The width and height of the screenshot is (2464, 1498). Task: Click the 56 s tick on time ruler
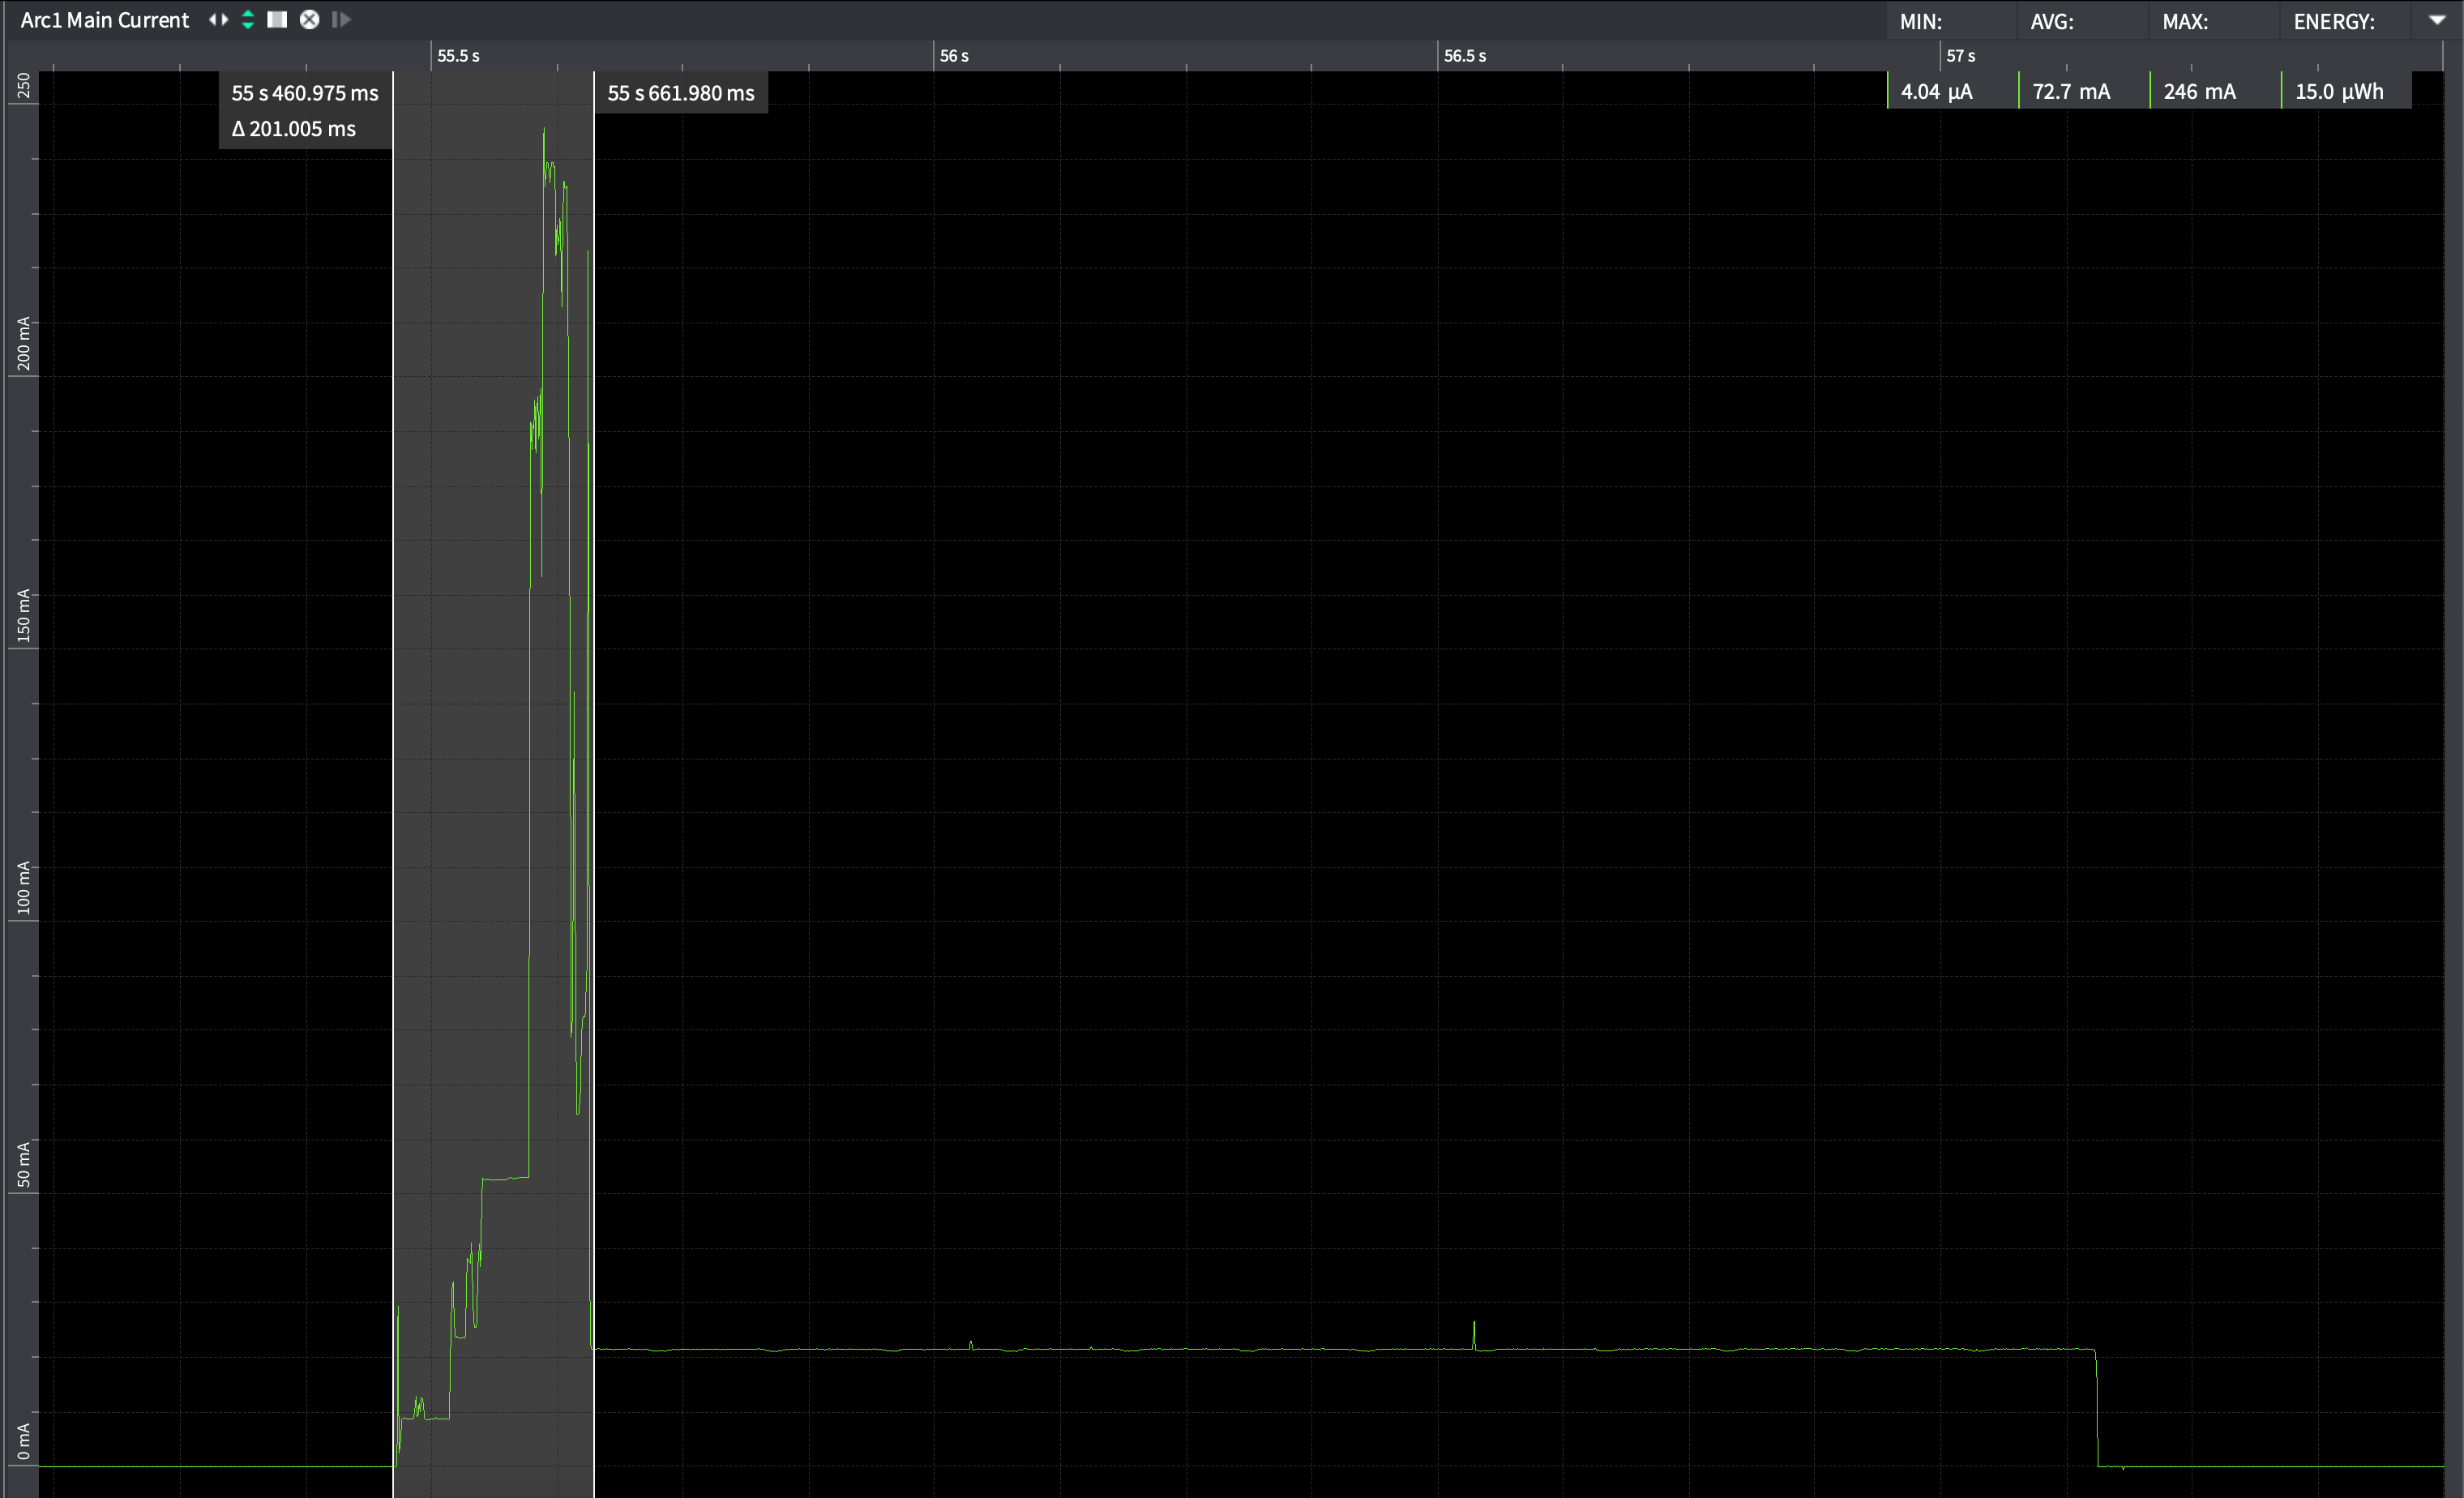954,56
